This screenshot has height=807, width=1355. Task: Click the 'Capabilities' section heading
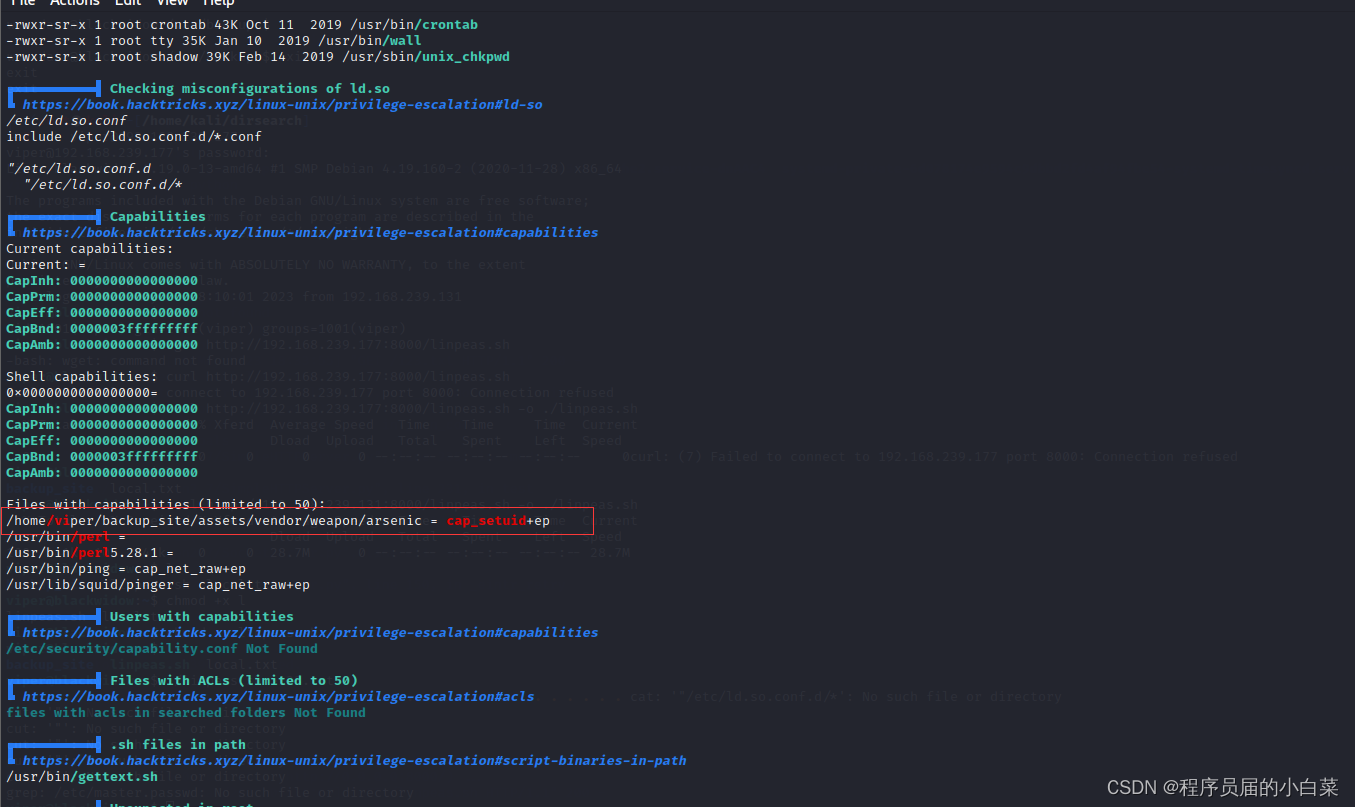pyautogui.click(x=158, y=216)
